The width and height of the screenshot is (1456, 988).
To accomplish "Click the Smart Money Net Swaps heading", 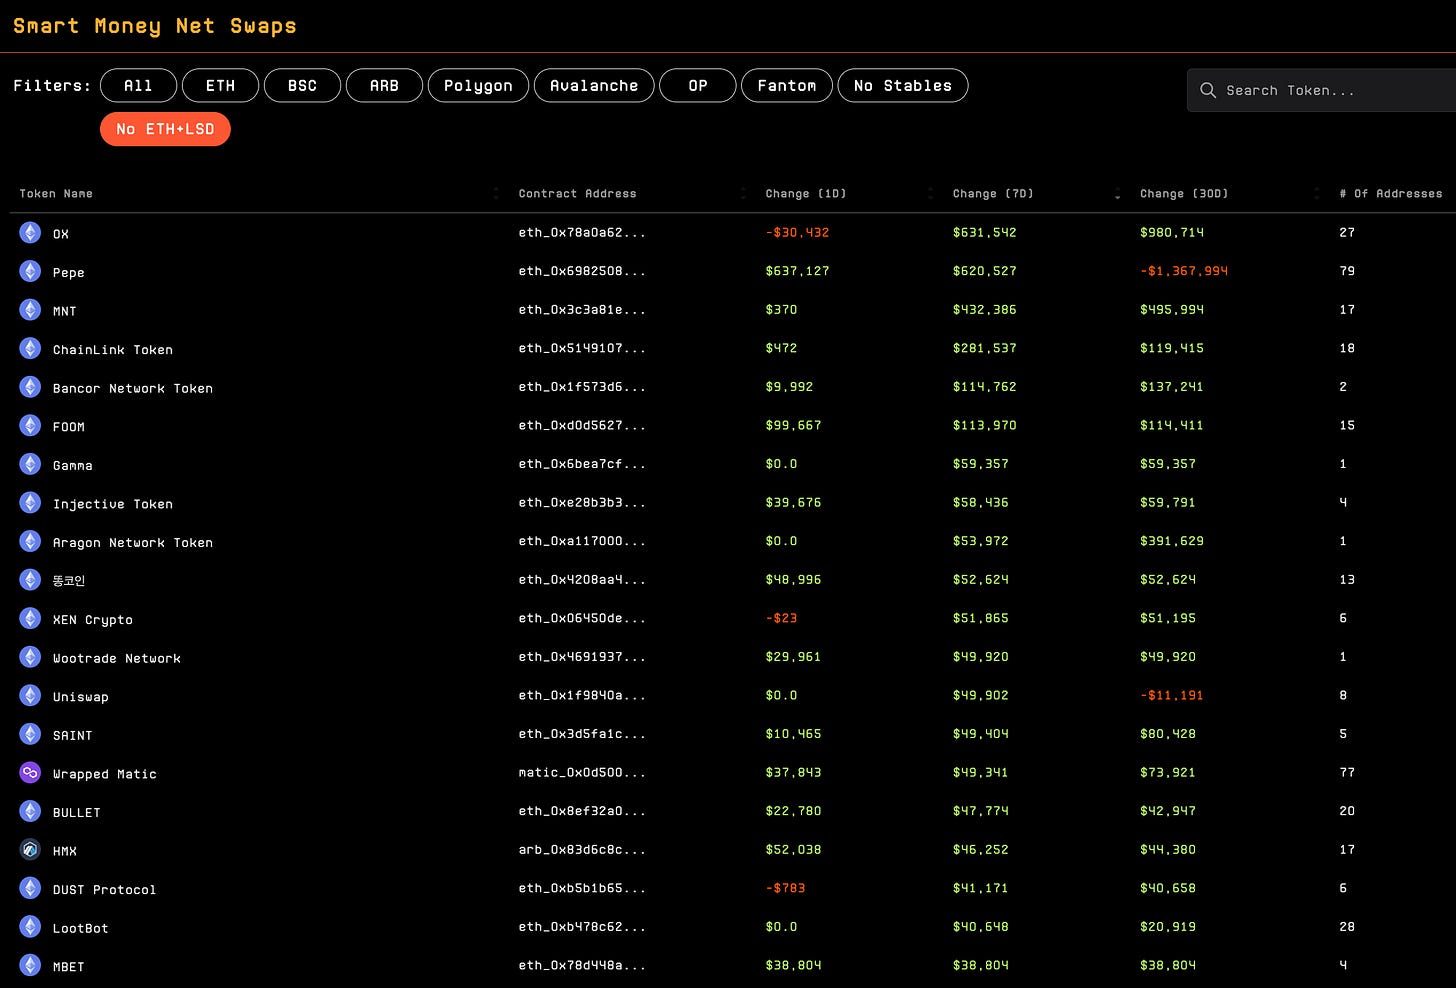I will (155, 27).
